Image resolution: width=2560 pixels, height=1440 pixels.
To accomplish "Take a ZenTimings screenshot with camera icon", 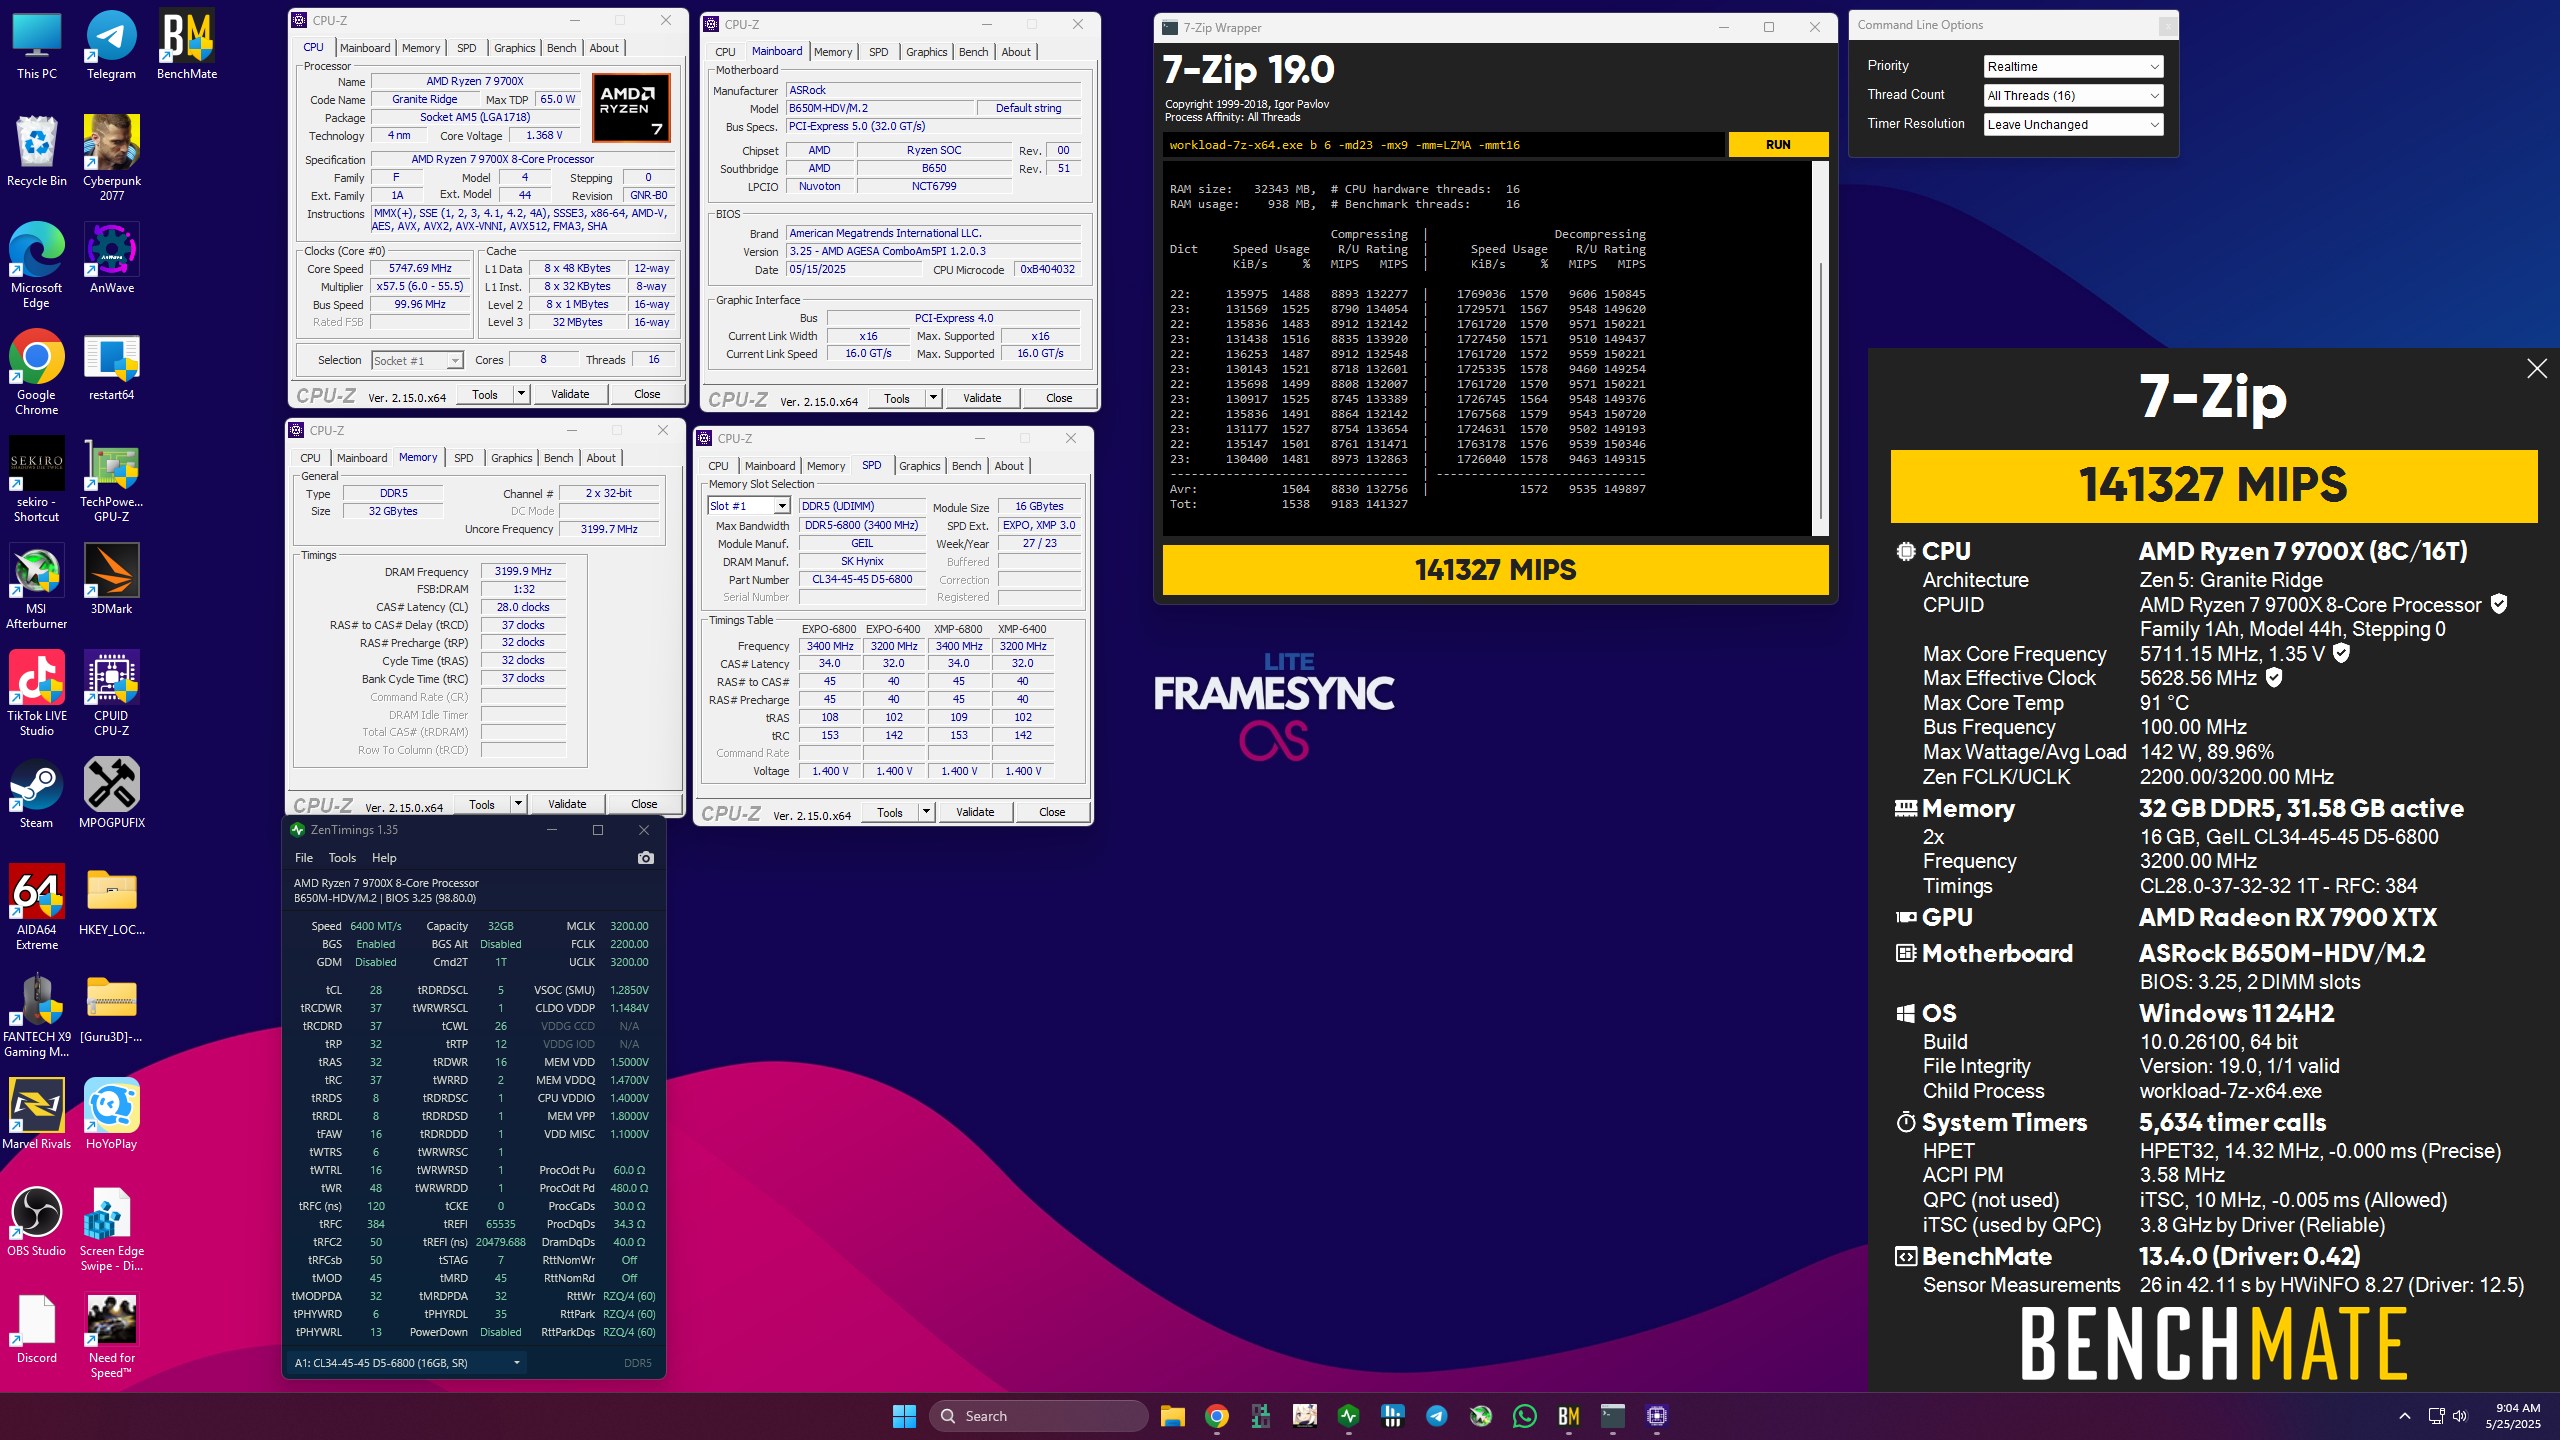I will pos(645,858).
